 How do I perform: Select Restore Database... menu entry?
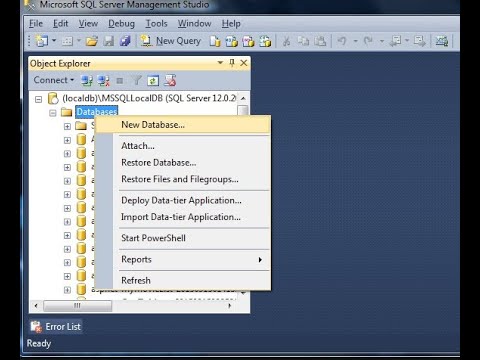tap(183, 163)
